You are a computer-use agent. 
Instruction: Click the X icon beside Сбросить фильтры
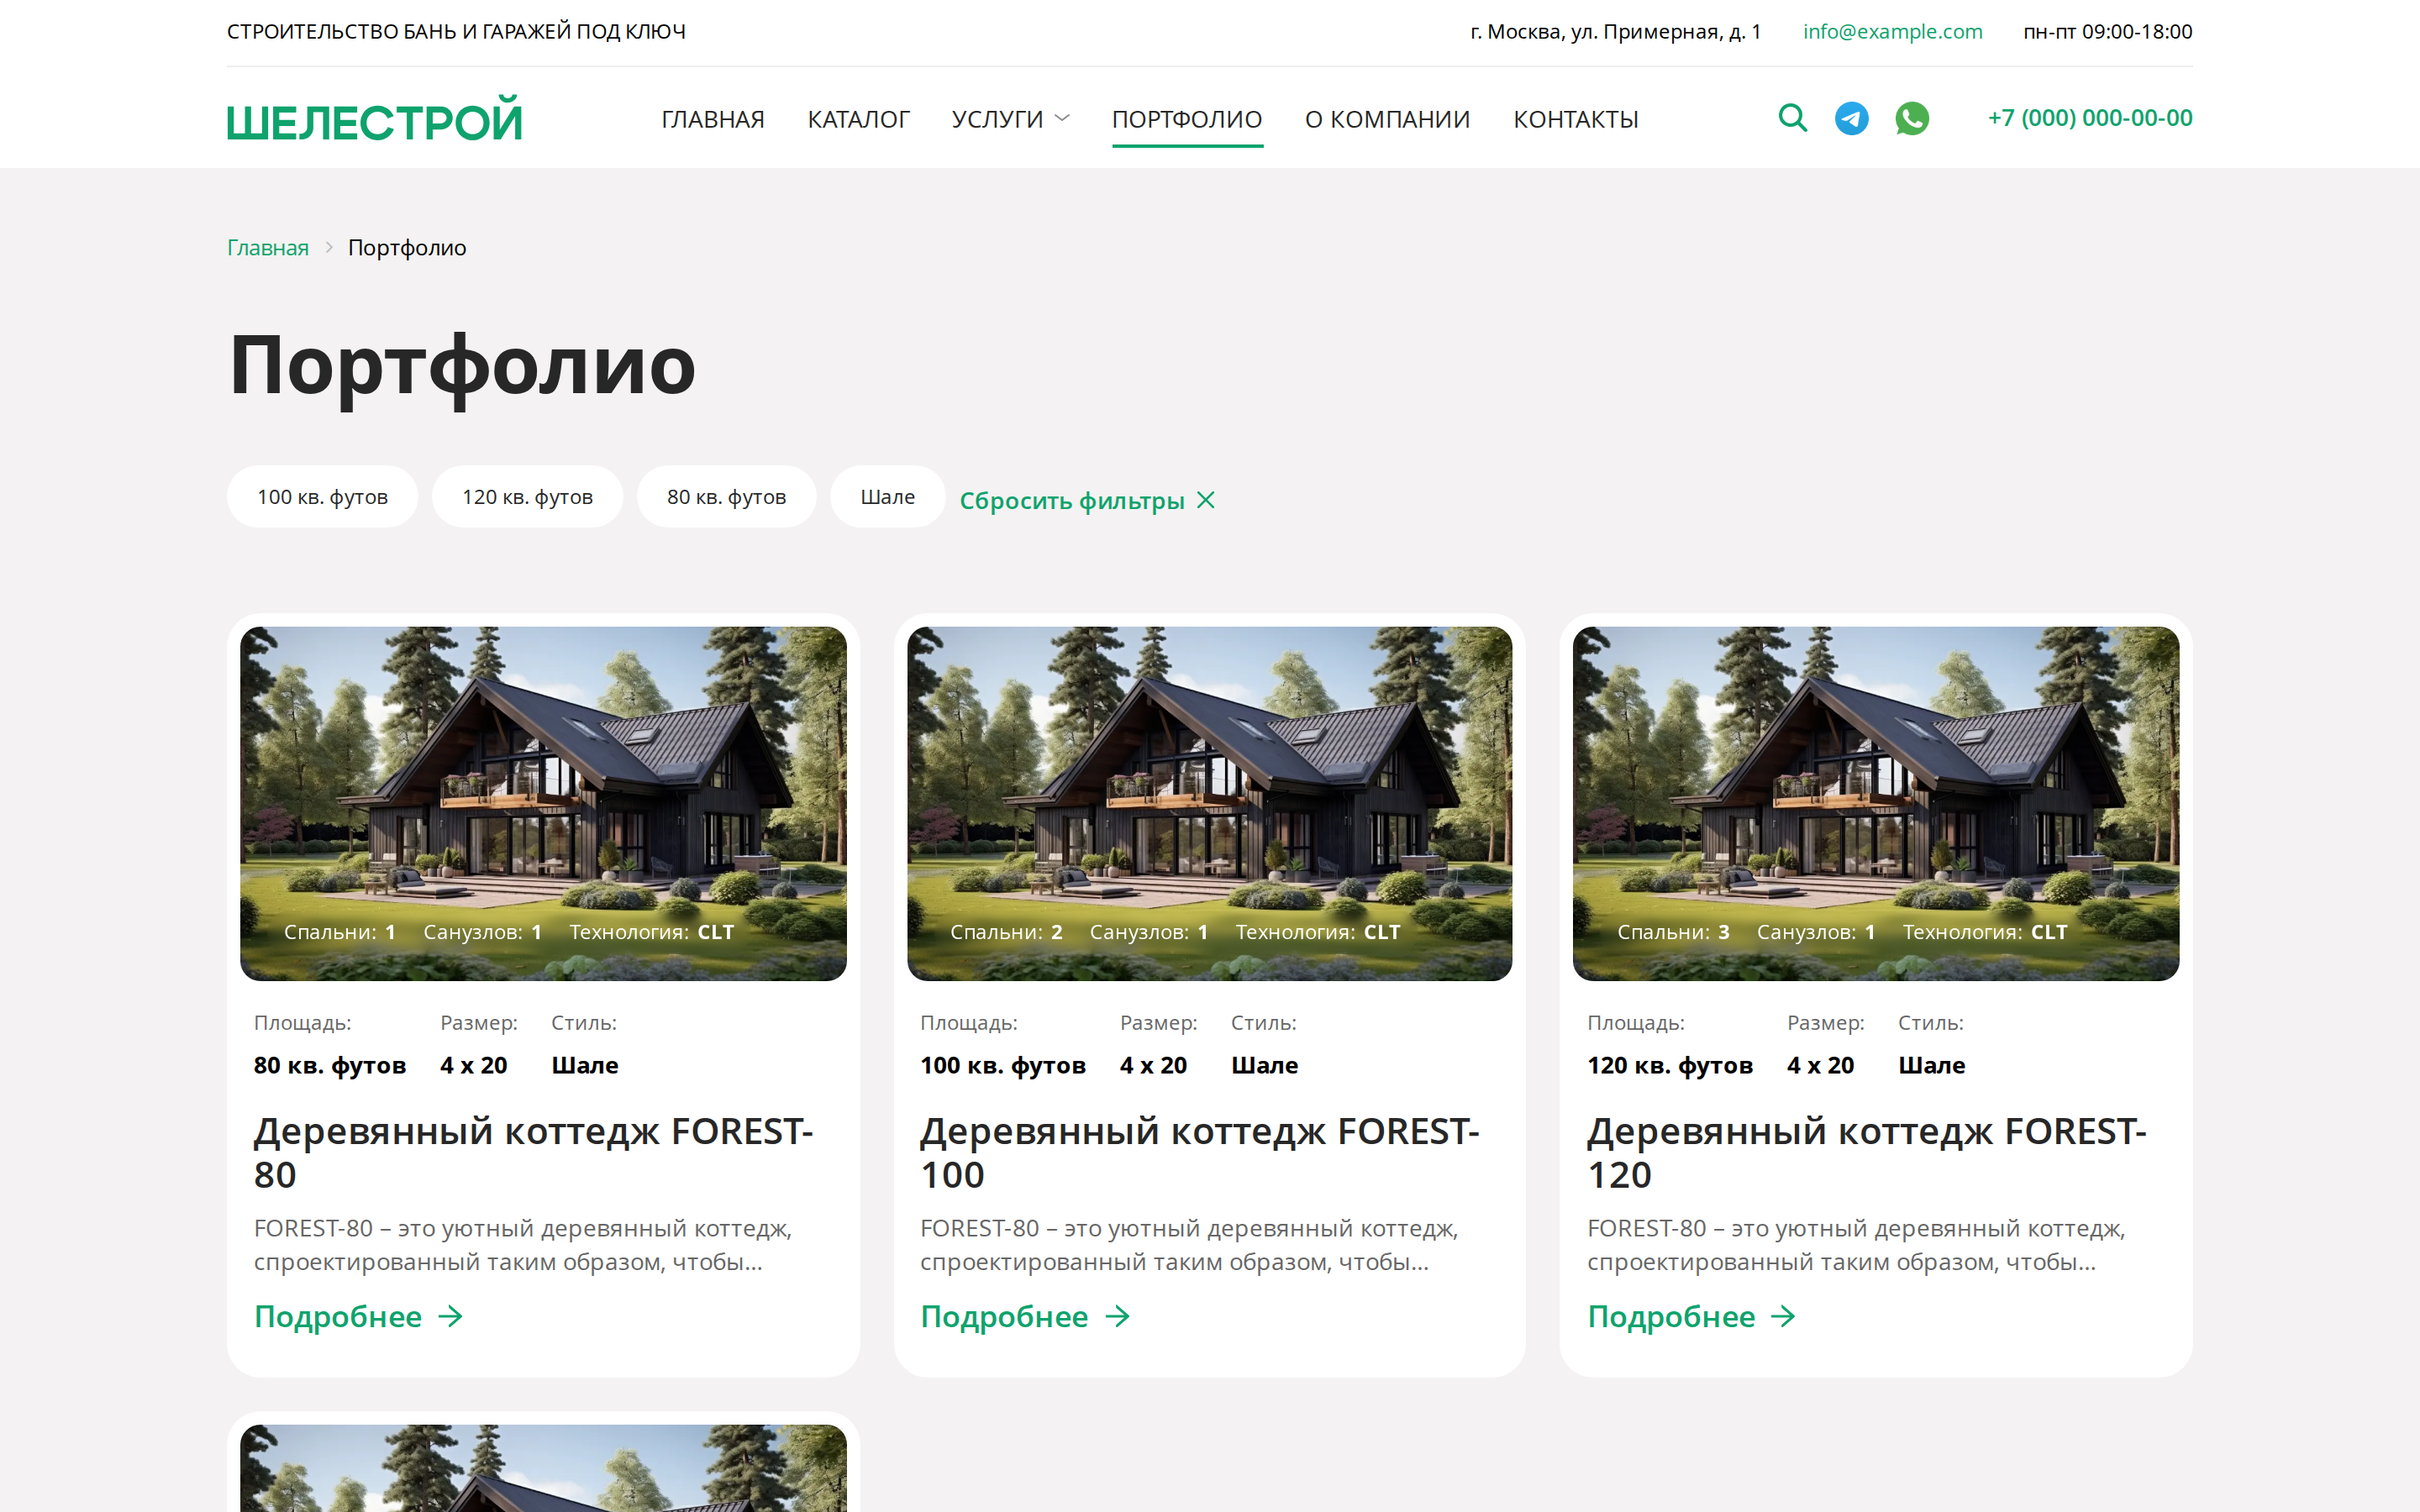(x=1206, y=500)
